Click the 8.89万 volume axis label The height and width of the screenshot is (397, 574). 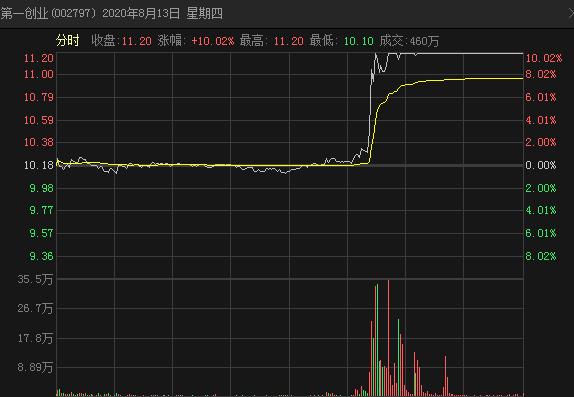[x=35, y=367]
